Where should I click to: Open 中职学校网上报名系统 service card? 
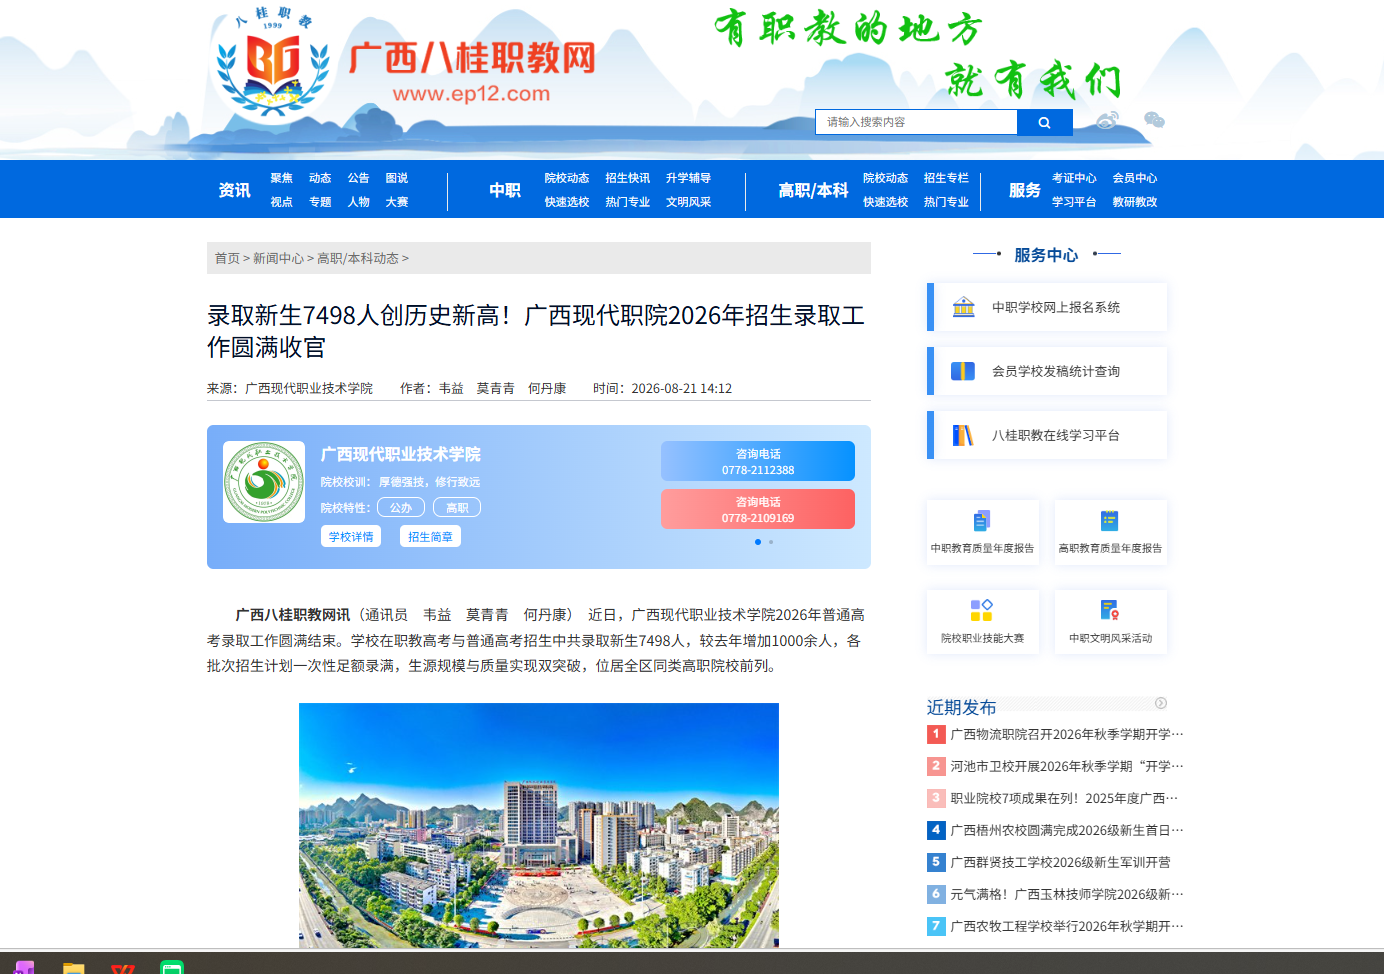(x=1047, y=307)
